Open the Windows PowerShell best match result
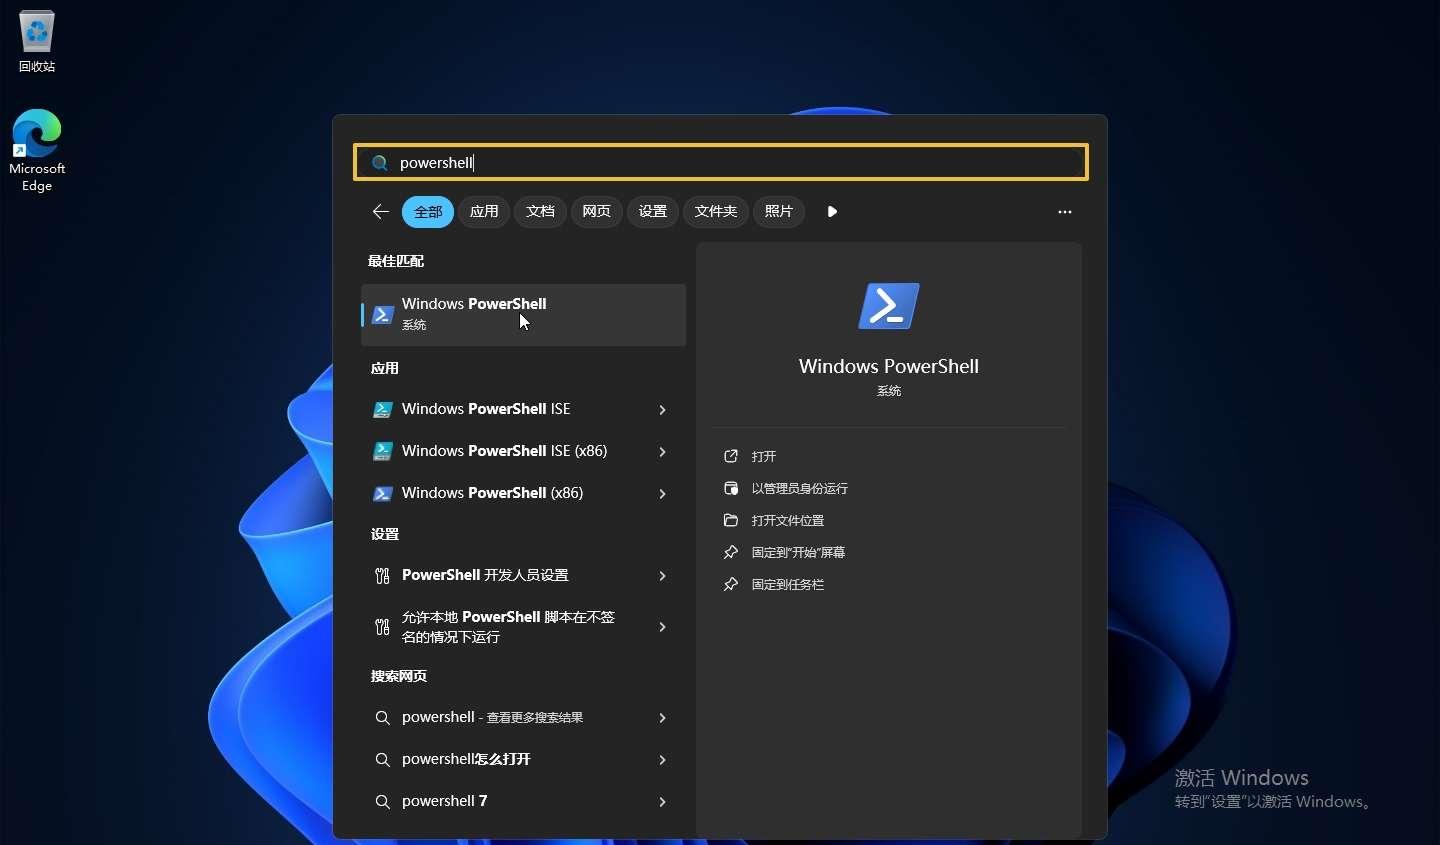 pos(523,314)
